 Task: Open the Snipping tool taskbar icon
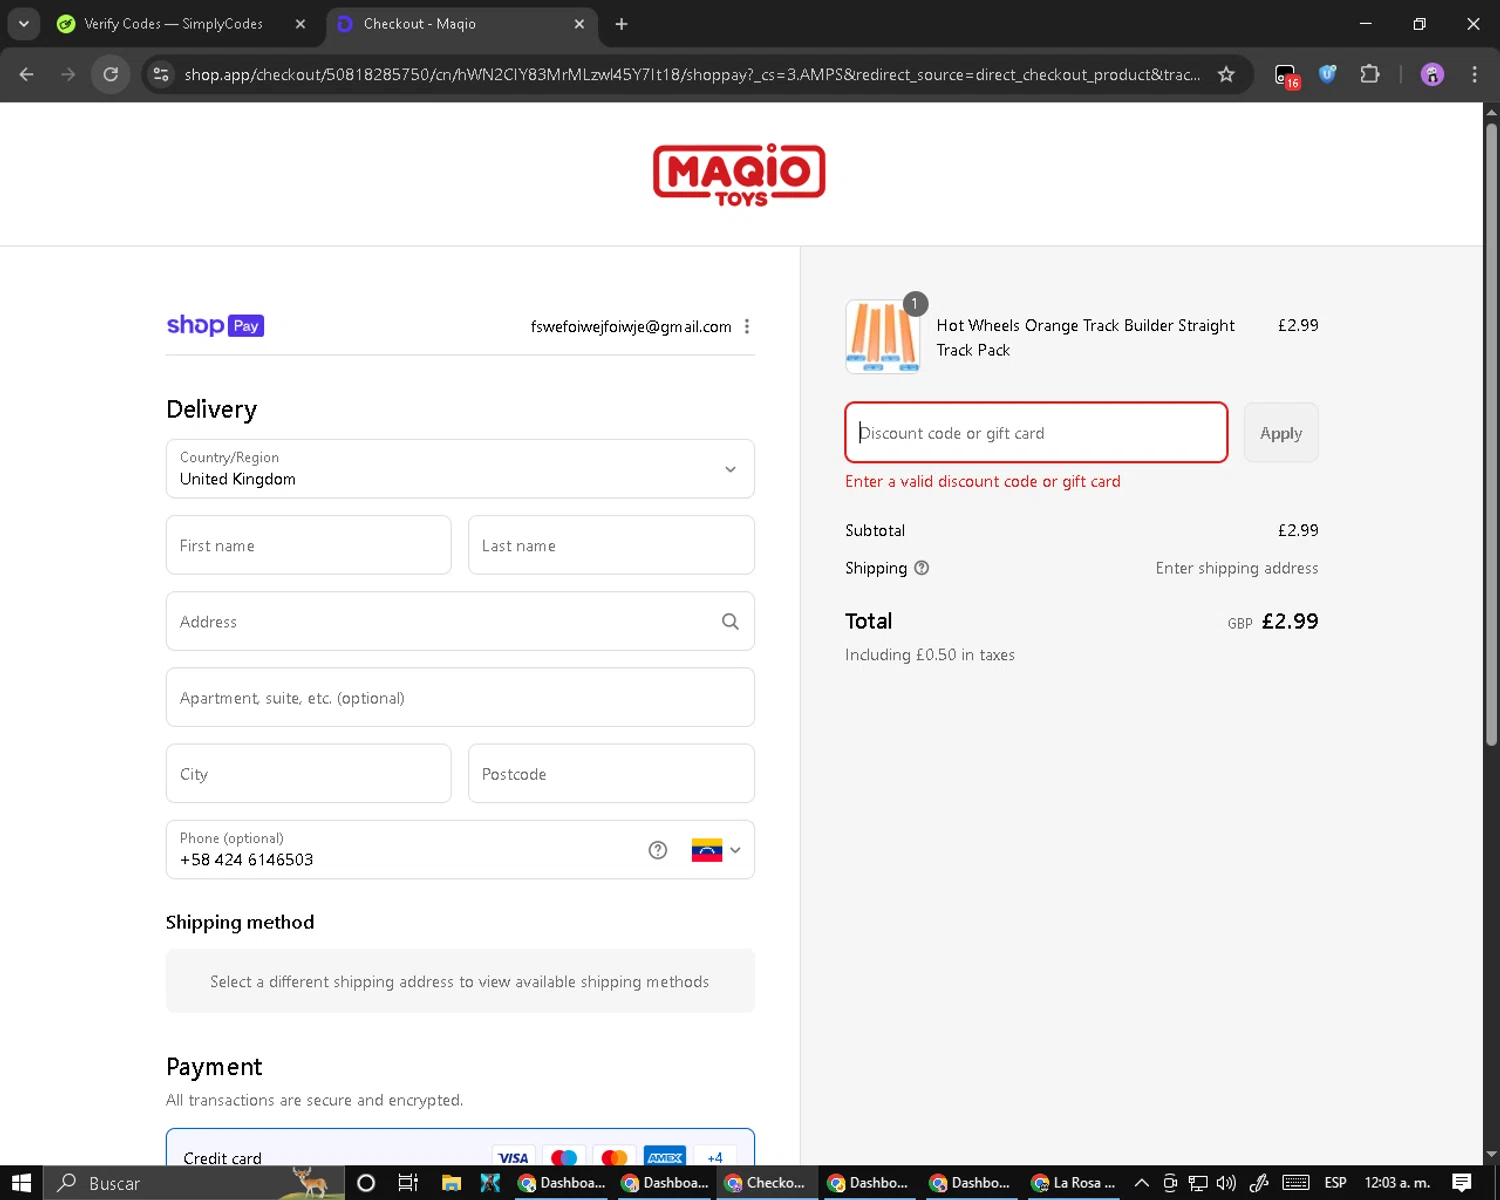click(x=490, y=1183)
